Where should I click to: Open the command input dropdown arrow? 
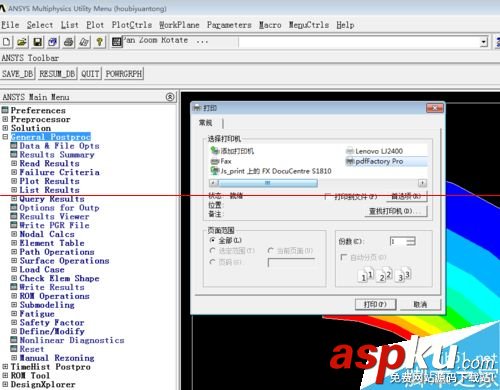pos(484,42)
